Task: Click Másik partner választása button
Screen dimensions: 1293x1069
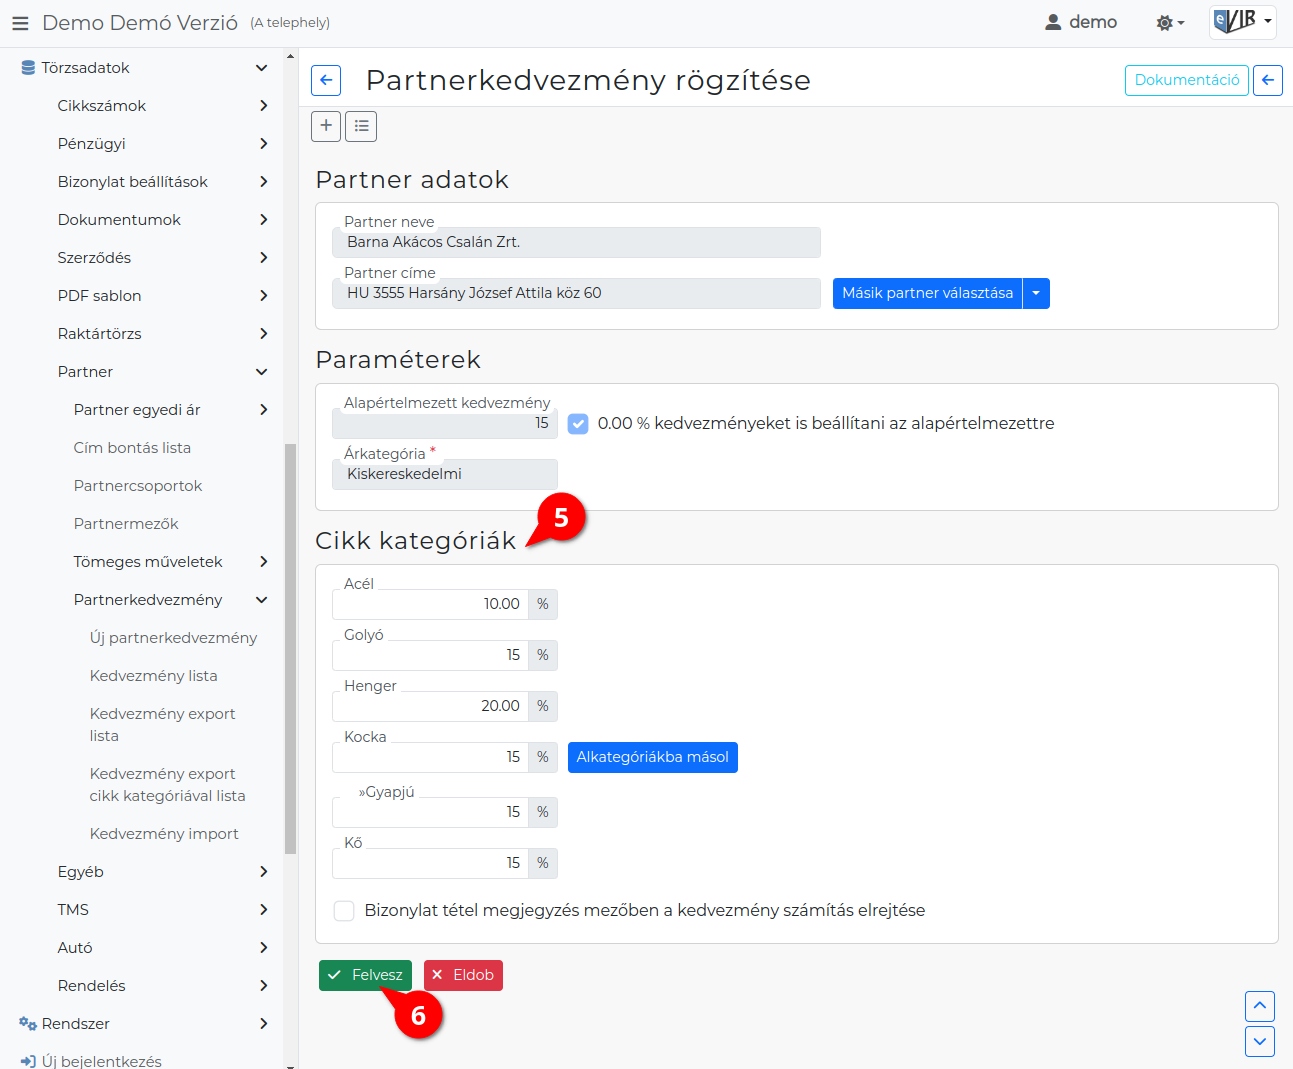Action: 927,293
